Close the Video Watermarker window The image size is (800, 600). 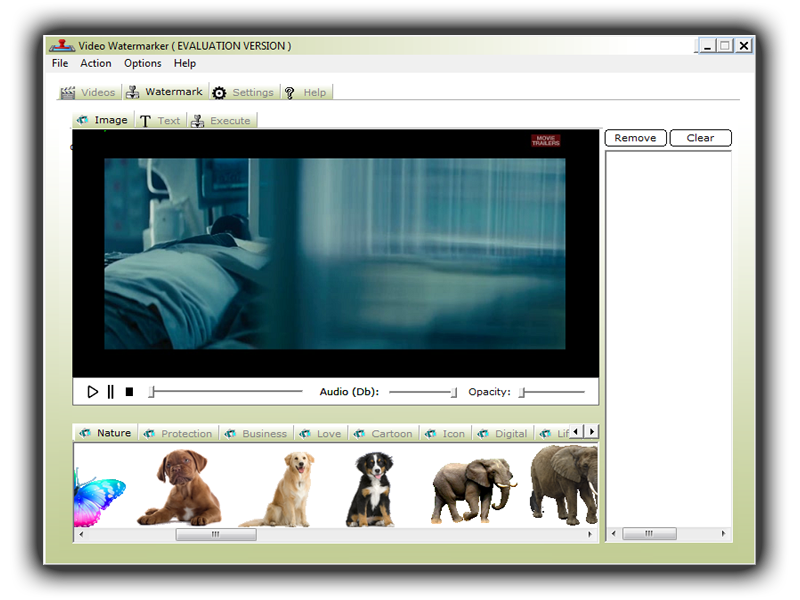744,46
